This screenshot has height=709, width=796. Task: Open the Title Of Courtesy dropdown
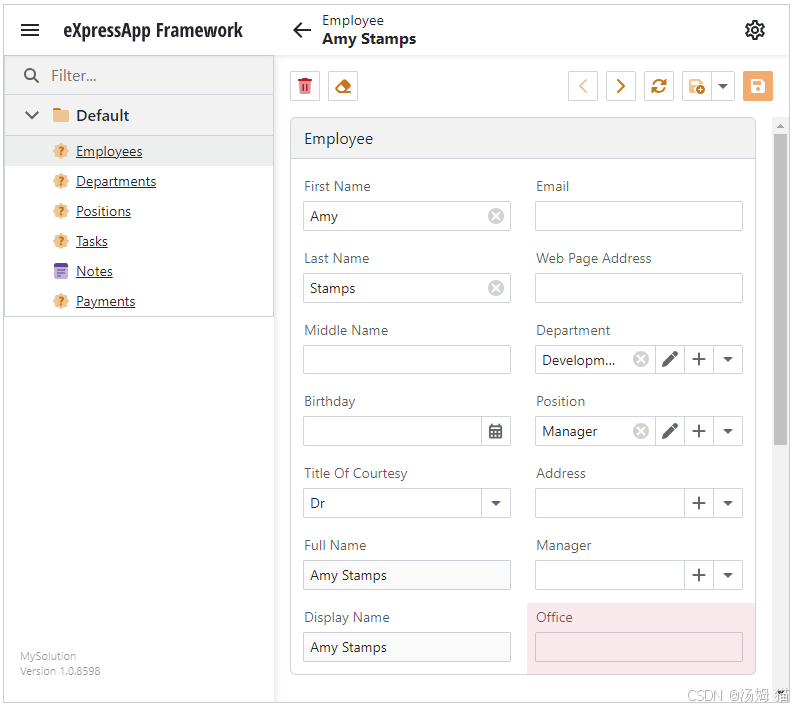pos(496,503)
